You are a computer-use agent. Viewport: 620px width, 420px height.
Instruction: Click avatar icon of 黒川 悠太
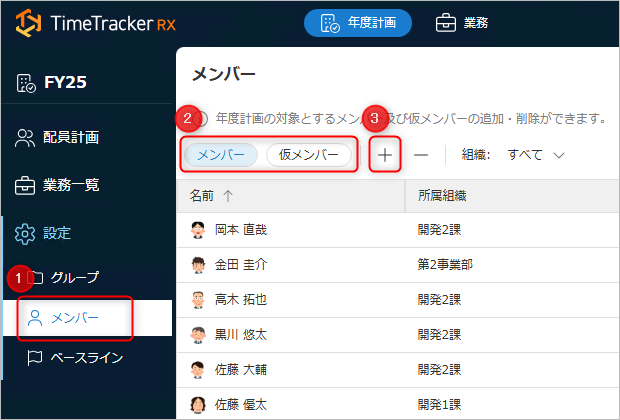(197, 335)
